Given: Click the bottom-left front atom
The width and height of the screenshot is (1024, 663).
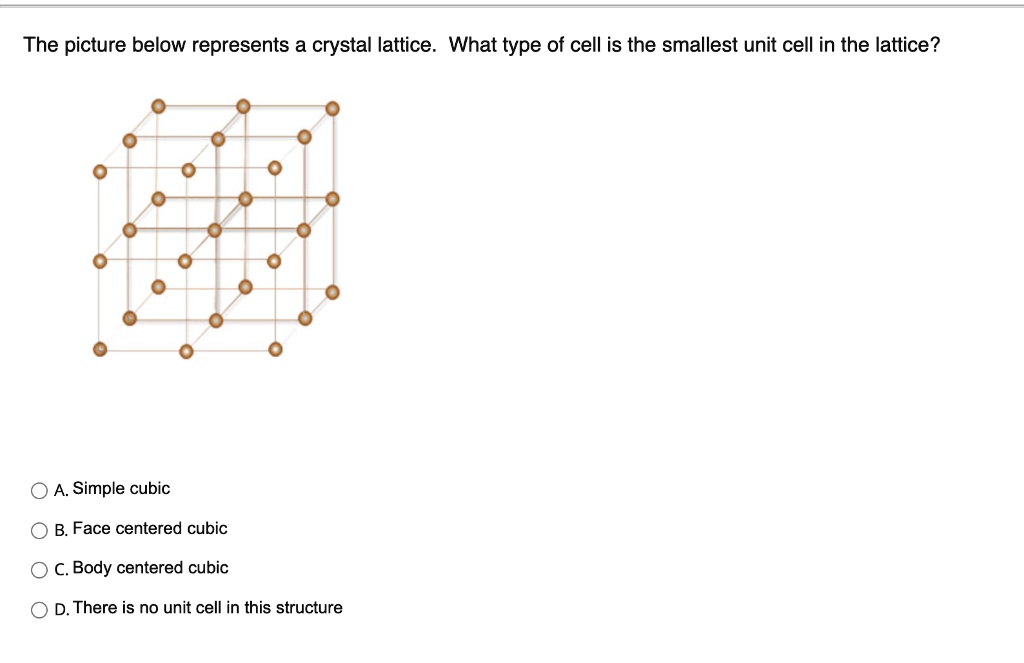Looking at the screenshot, I should [x=99, y=350].
